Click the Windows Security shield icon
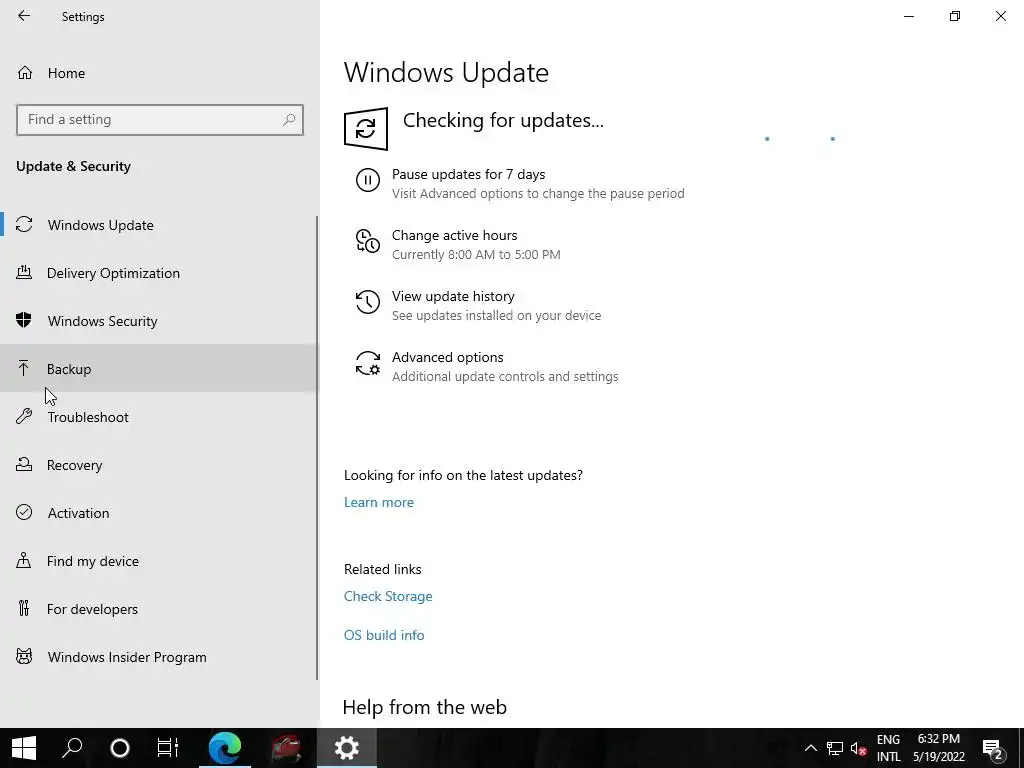Image resolution: width=1024 pixels, height=768 pixels. coord(24,320)
